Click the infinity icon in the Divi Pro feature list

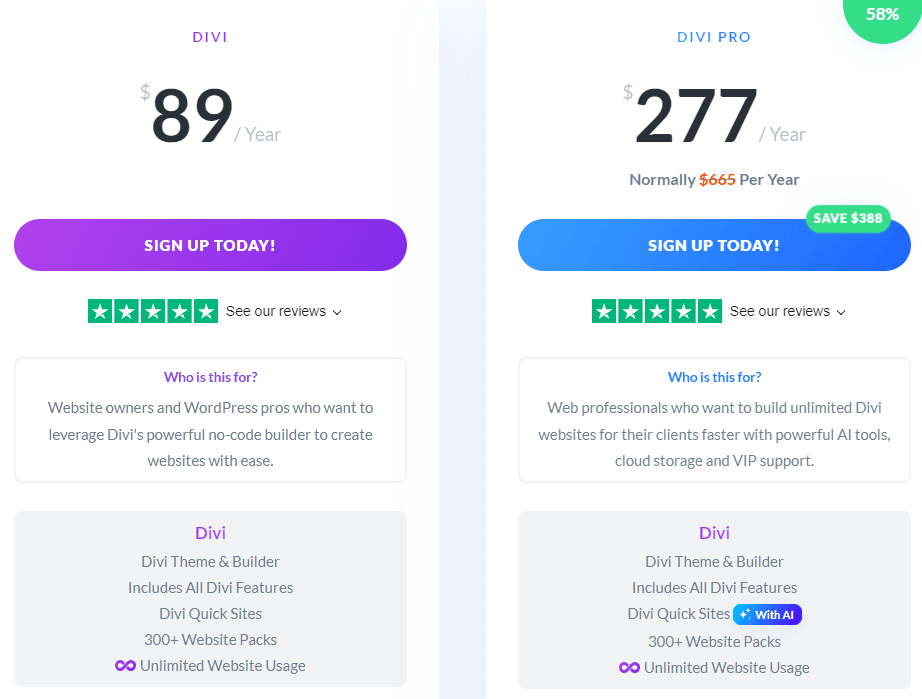click(x=629, y=668)
